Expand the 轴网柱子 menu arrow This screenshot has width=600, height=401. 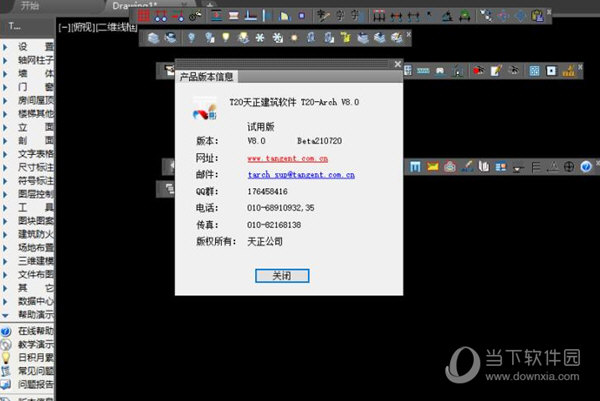(5, 60)
